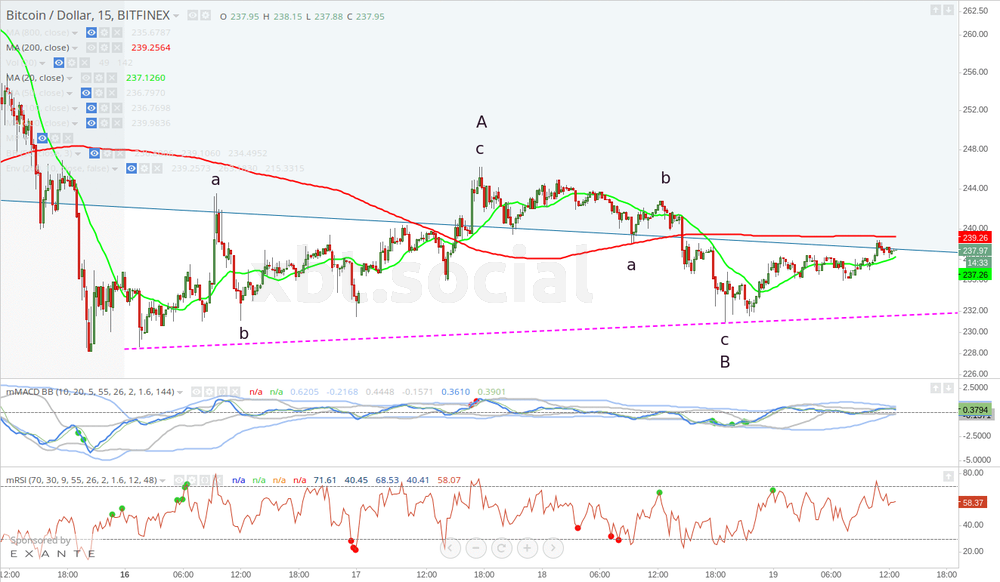Remove the MA (200, close) indicator with X
Image resolution: width=1000 pixels, height=582 pixels.
117,47
